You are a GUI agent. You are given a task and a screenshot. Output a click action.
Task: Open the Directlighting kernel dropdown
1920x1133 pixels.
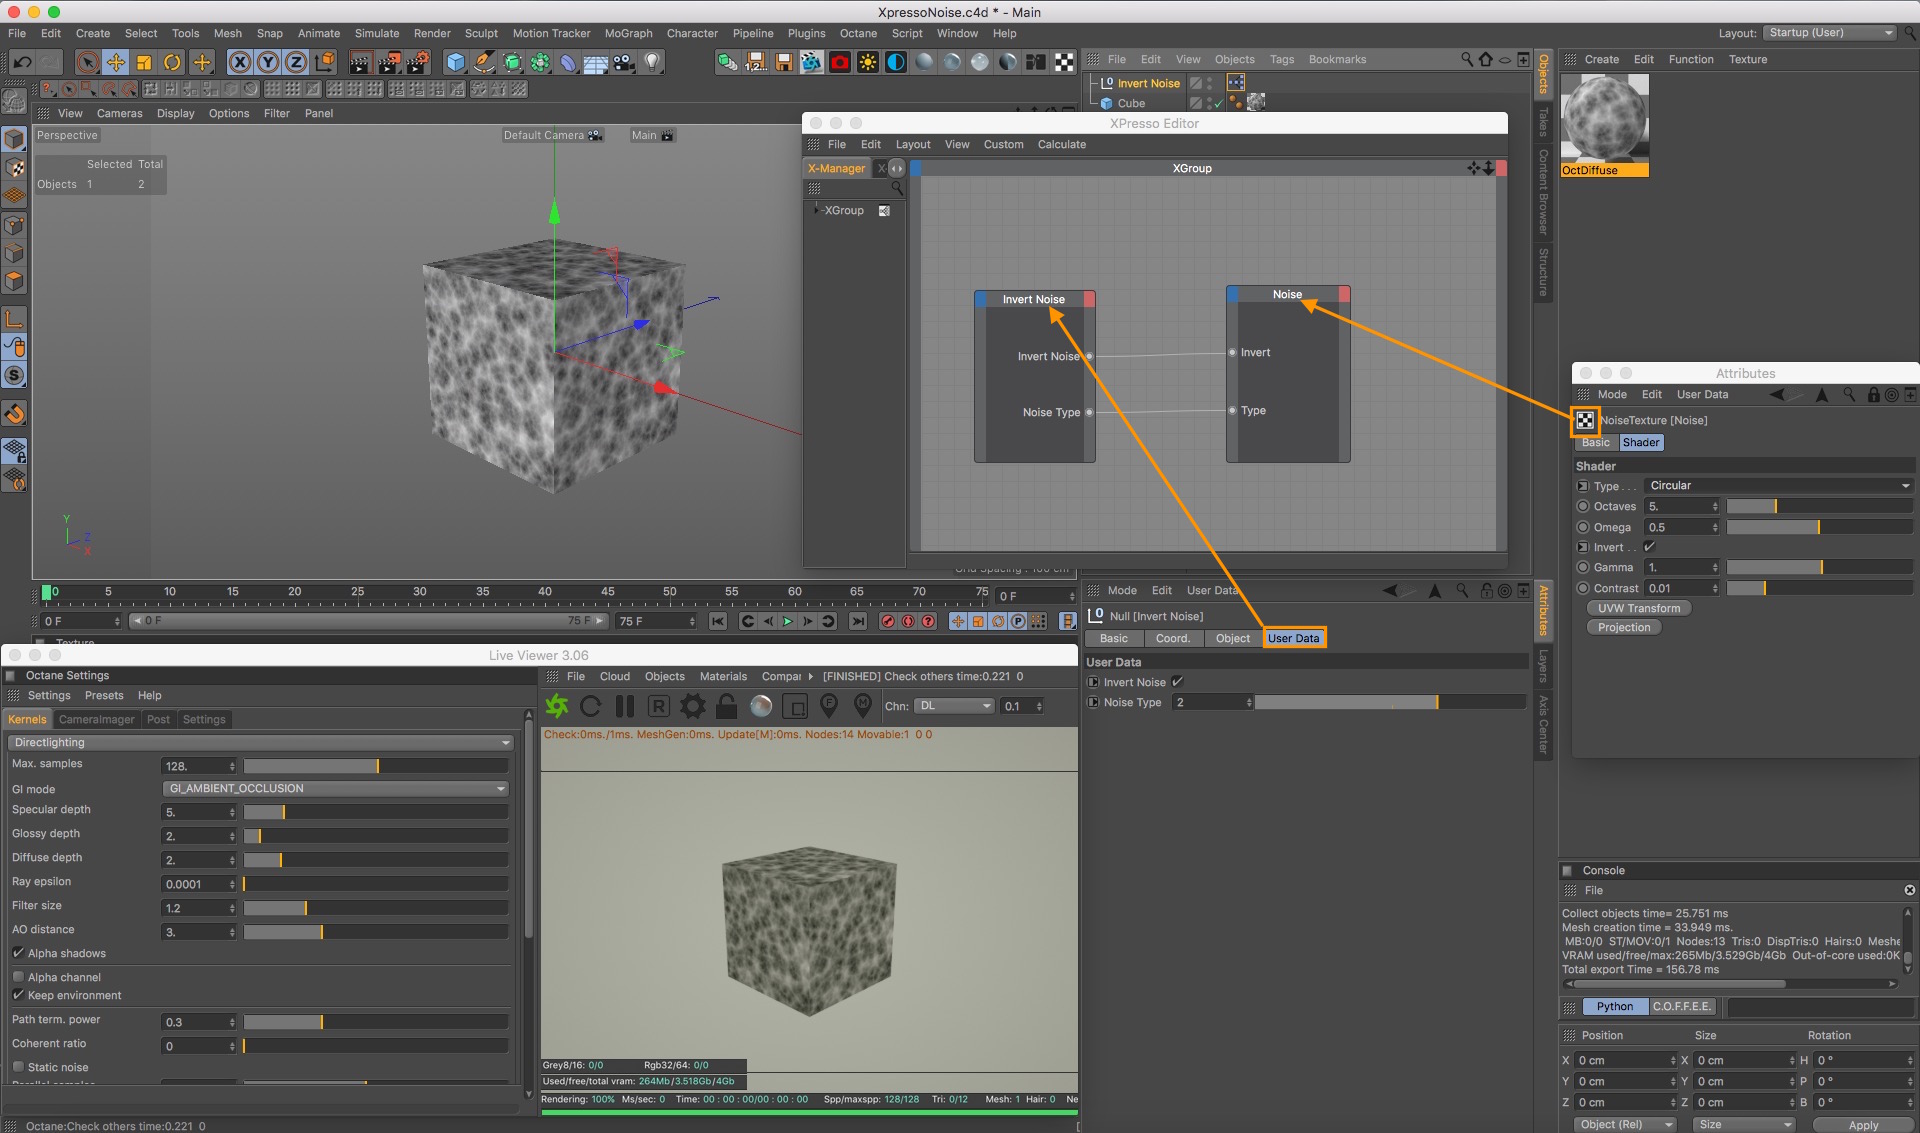261,742
